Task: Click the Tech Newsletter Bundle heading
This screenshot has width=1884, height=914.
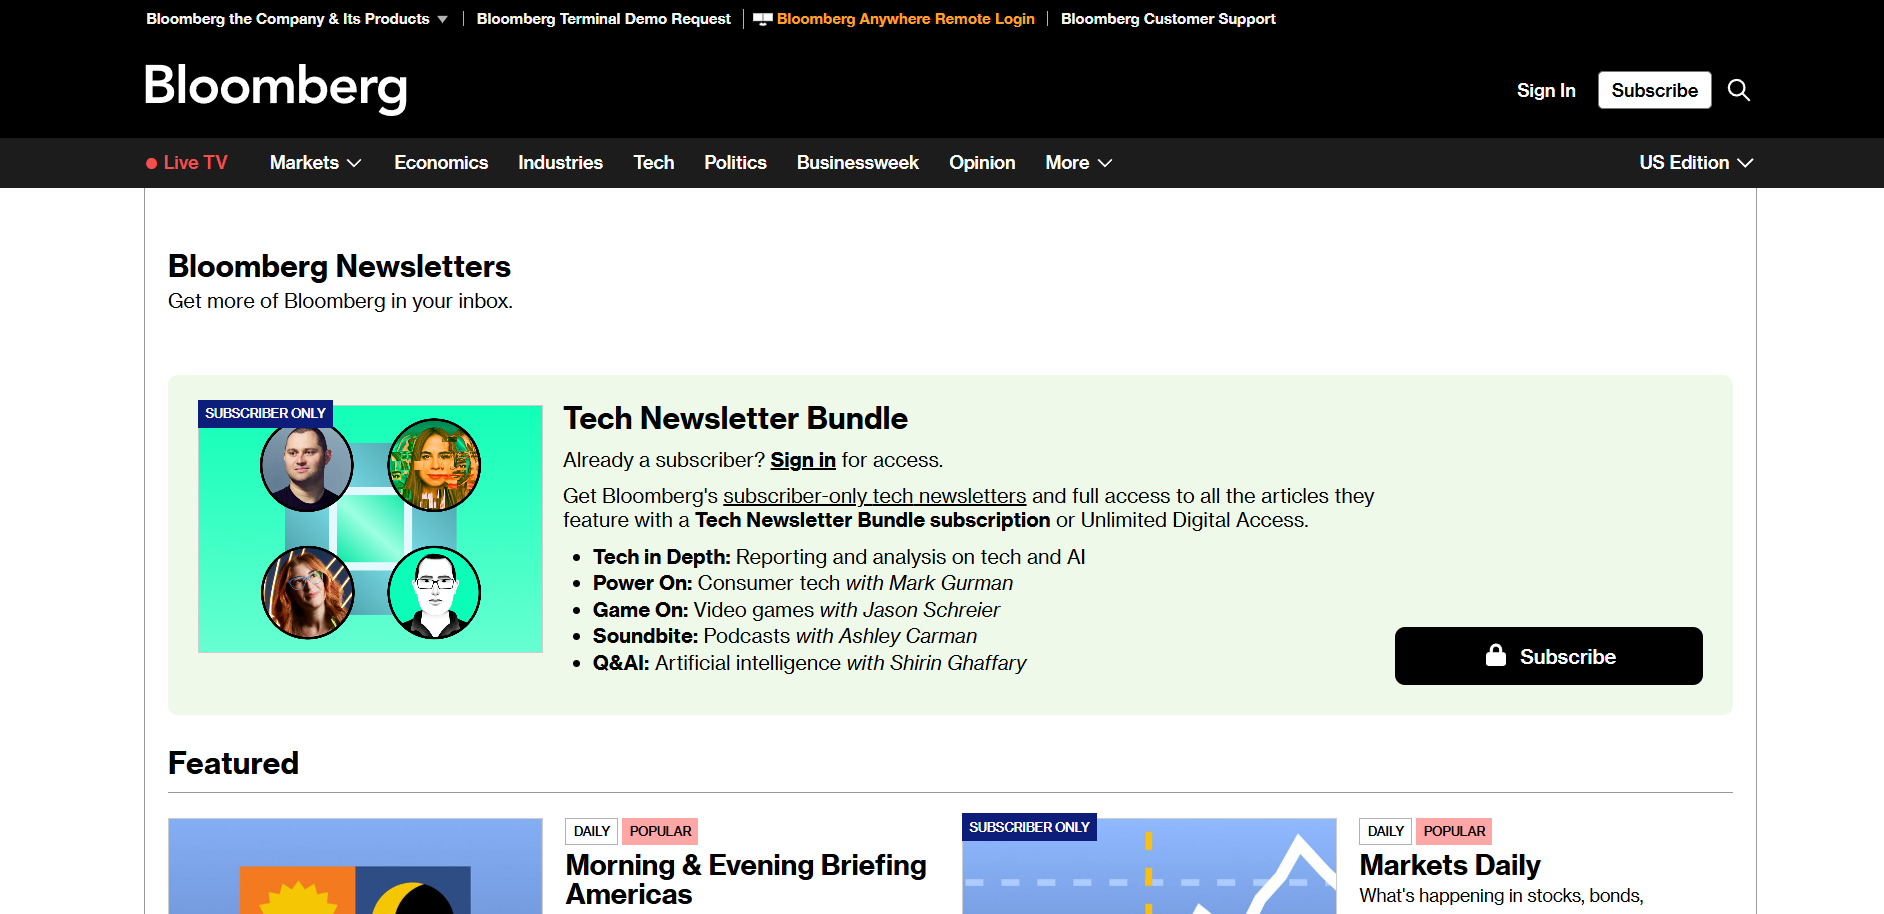Action: 735,418
